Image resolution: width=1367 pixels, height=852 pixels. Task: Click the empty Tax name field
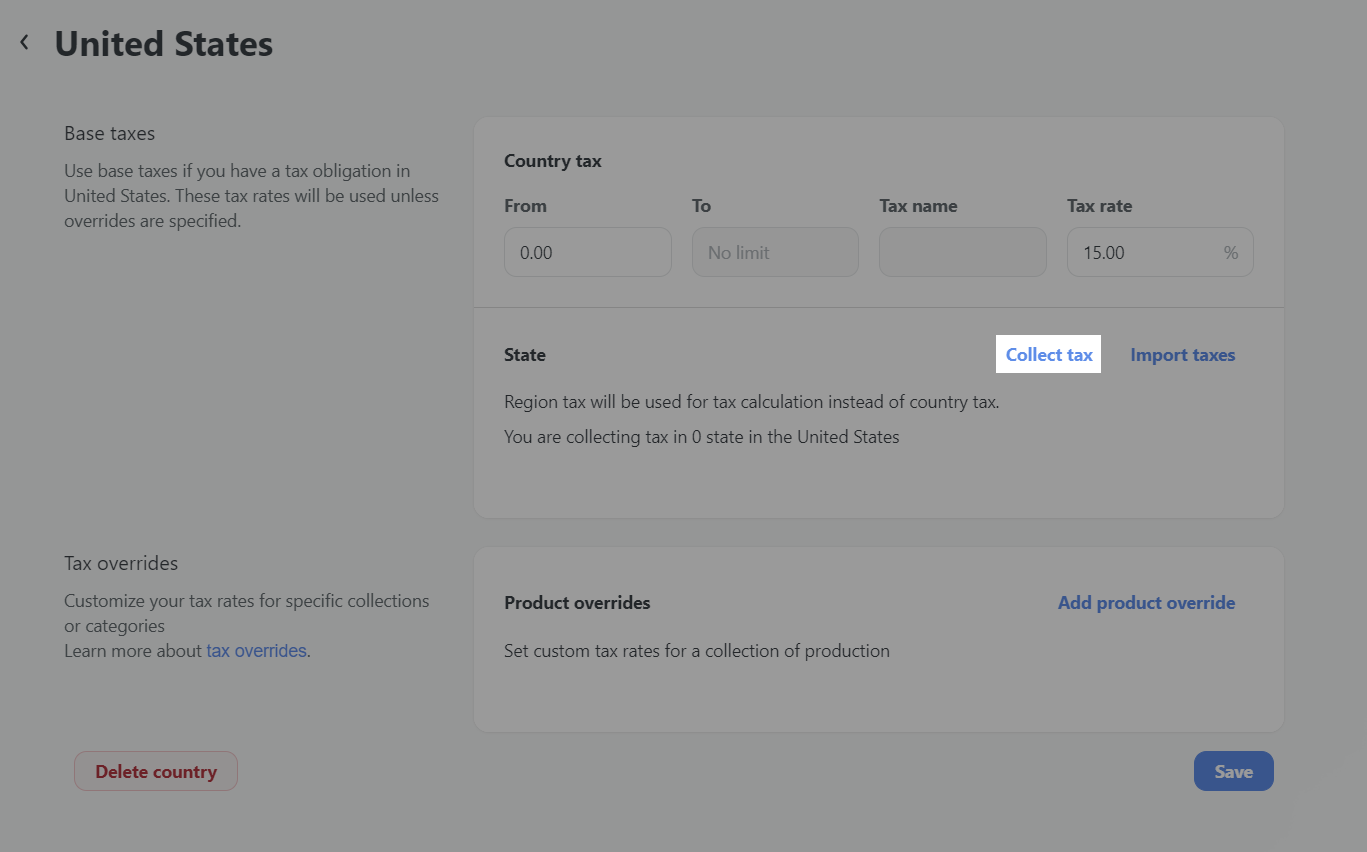coord(961,252)
